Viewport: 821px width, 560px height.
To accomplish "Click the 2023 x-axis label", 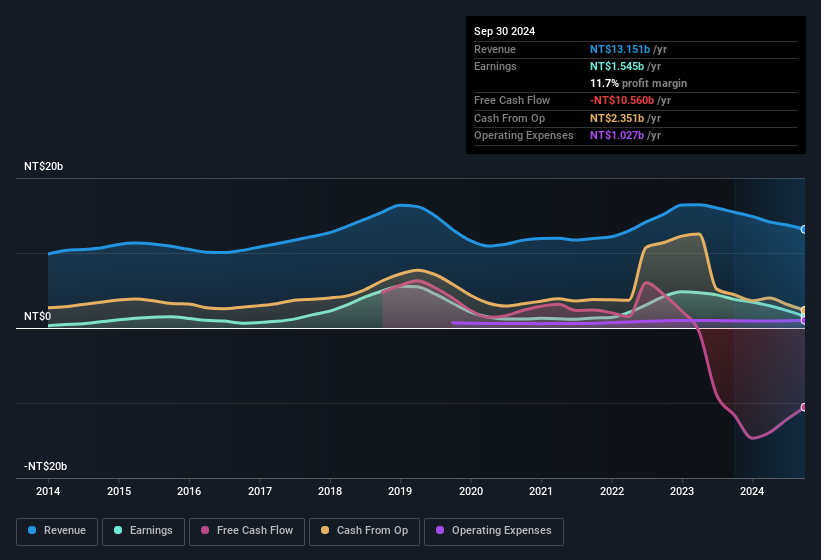I will tap(682, 491).
